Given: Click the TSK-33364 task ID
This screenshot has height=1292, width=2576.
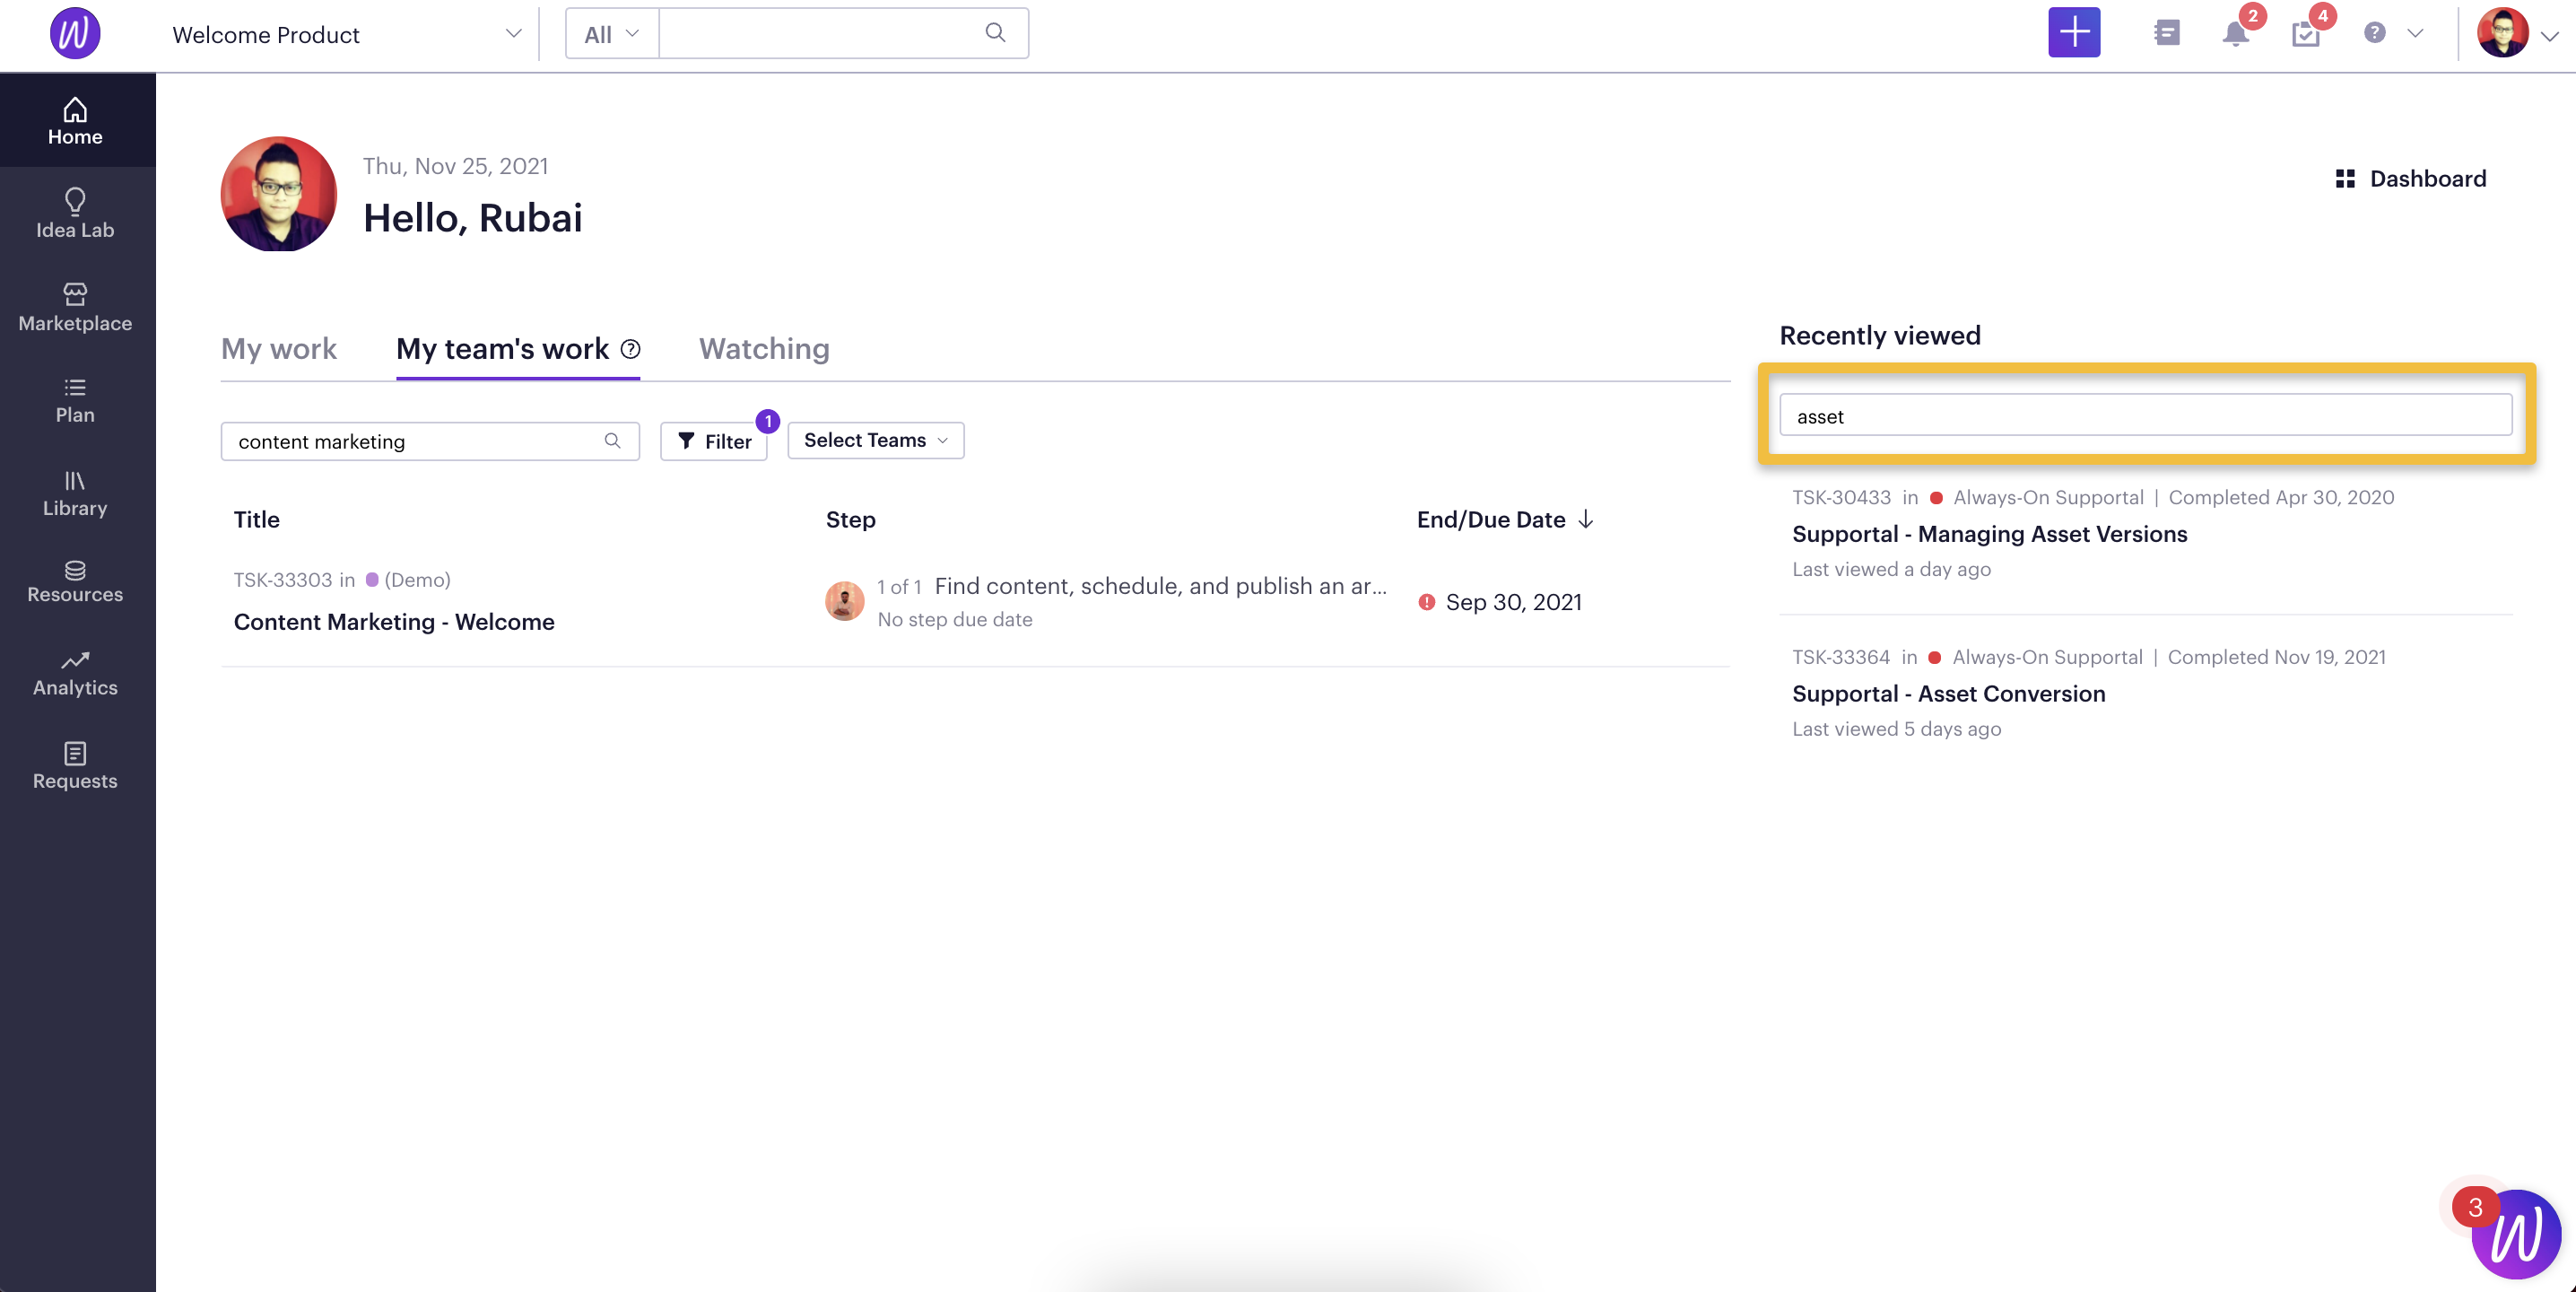Looking at the screenshot, I should (1841, 658).
